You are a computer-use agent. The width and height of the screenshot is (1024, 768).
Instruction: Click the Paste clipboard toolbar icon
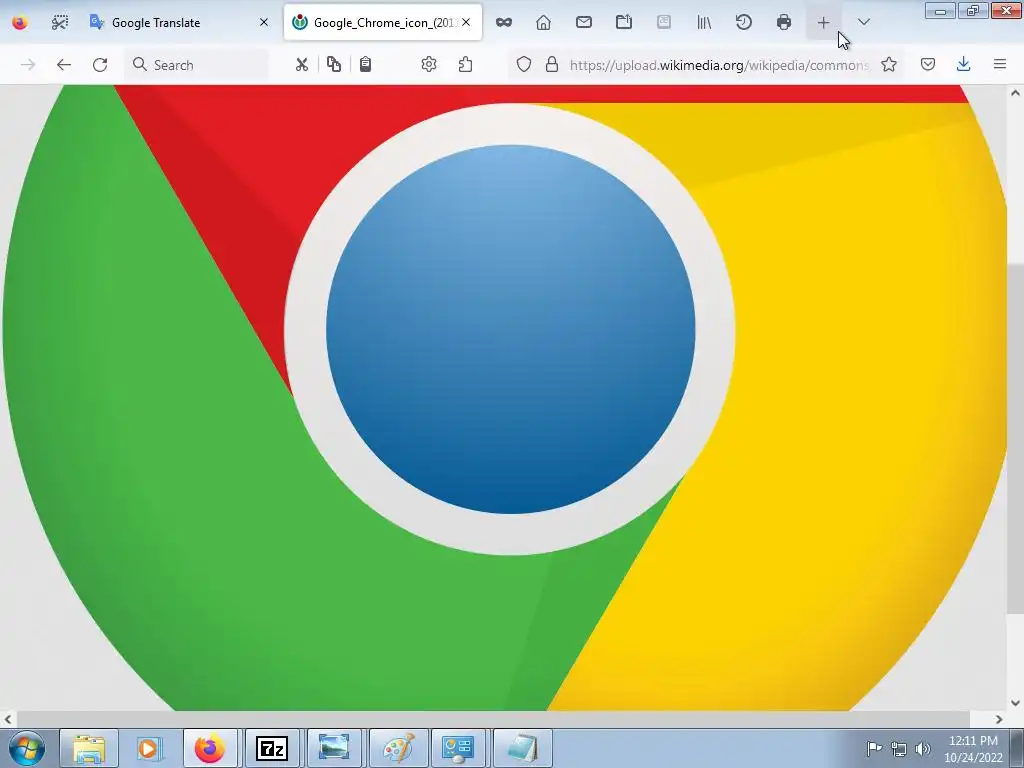[366, 65]
